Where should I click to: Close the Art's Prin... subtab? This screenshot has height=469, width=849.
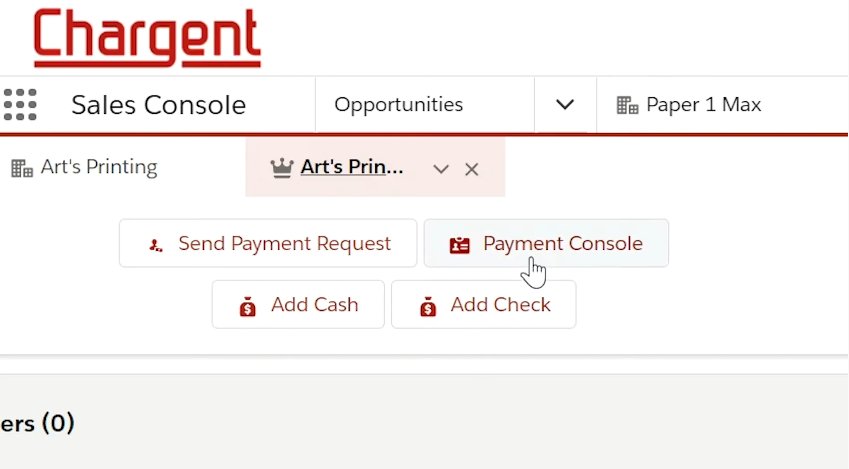472,170
